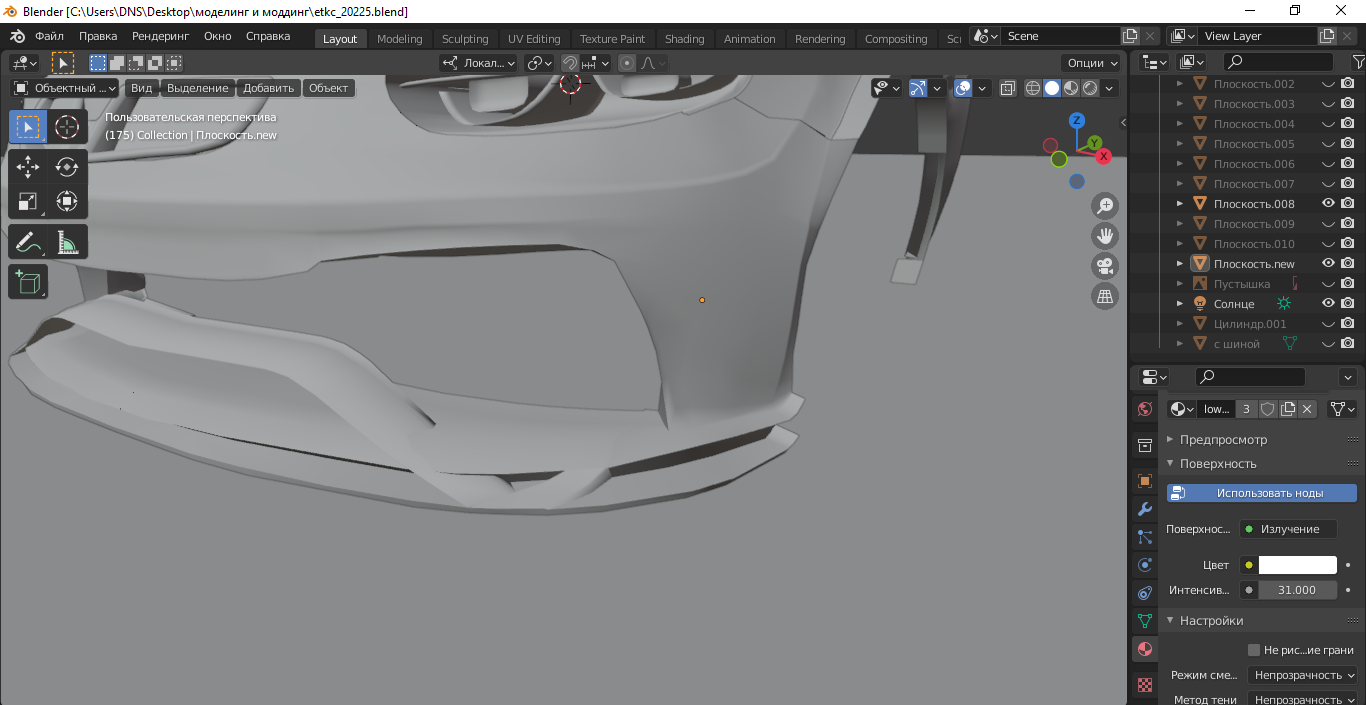Toggle visibility of Солнце light
This screenshot has height=705, width=1366.
point(1329,303)
